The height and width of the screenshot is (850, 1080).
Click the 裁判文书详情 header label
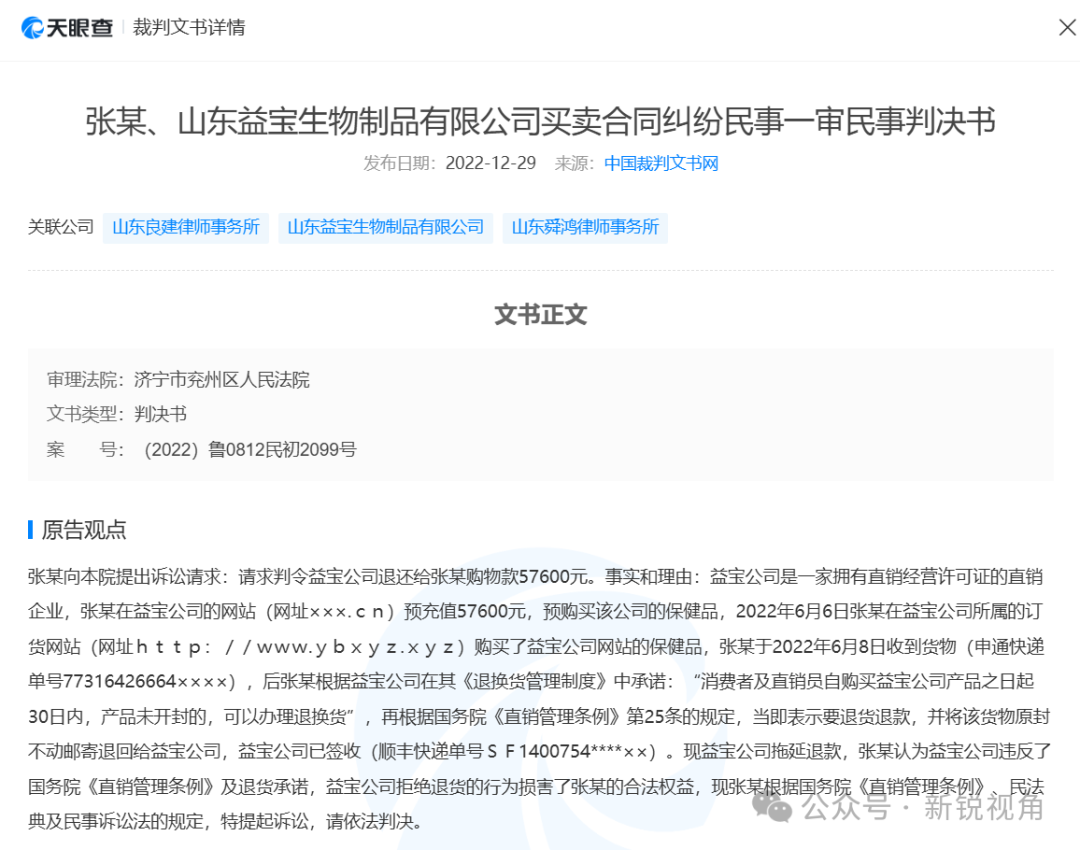coord(189,27)
